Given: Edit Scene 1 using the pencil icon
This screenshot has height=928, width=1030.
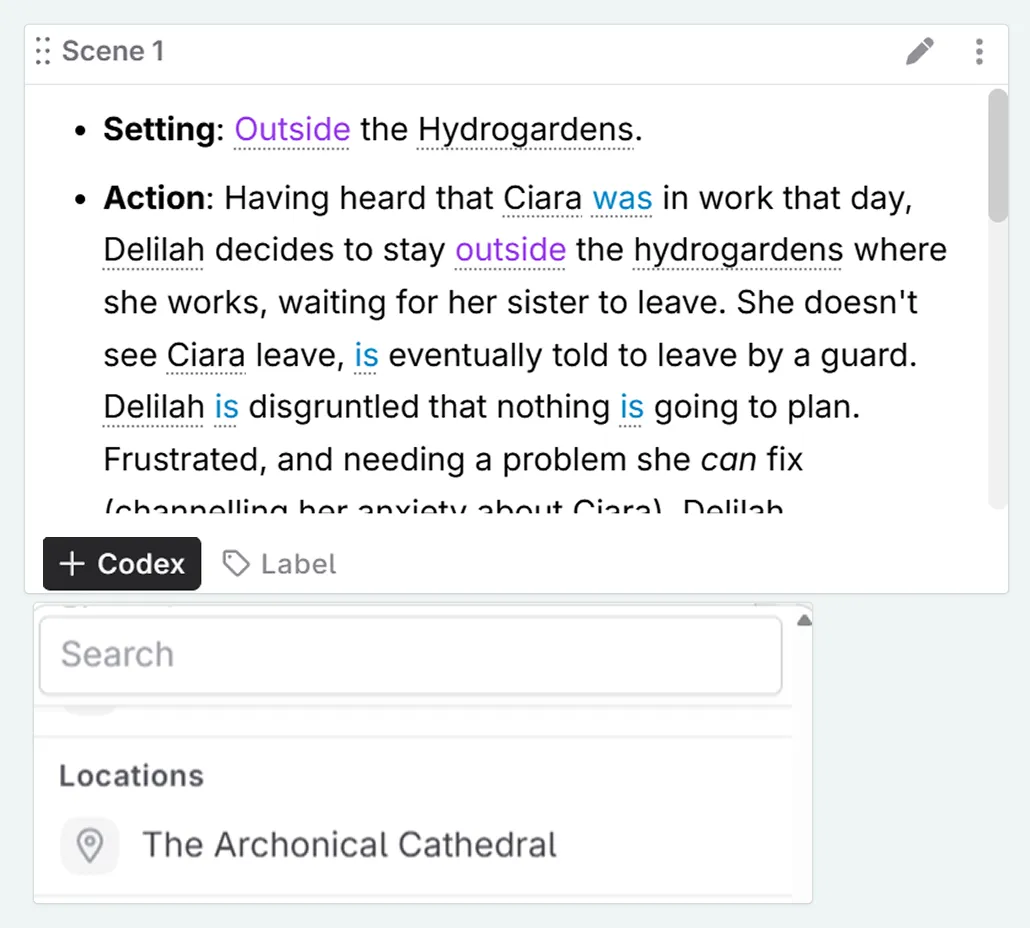Looking at the screenshot, I should point(919,51).
